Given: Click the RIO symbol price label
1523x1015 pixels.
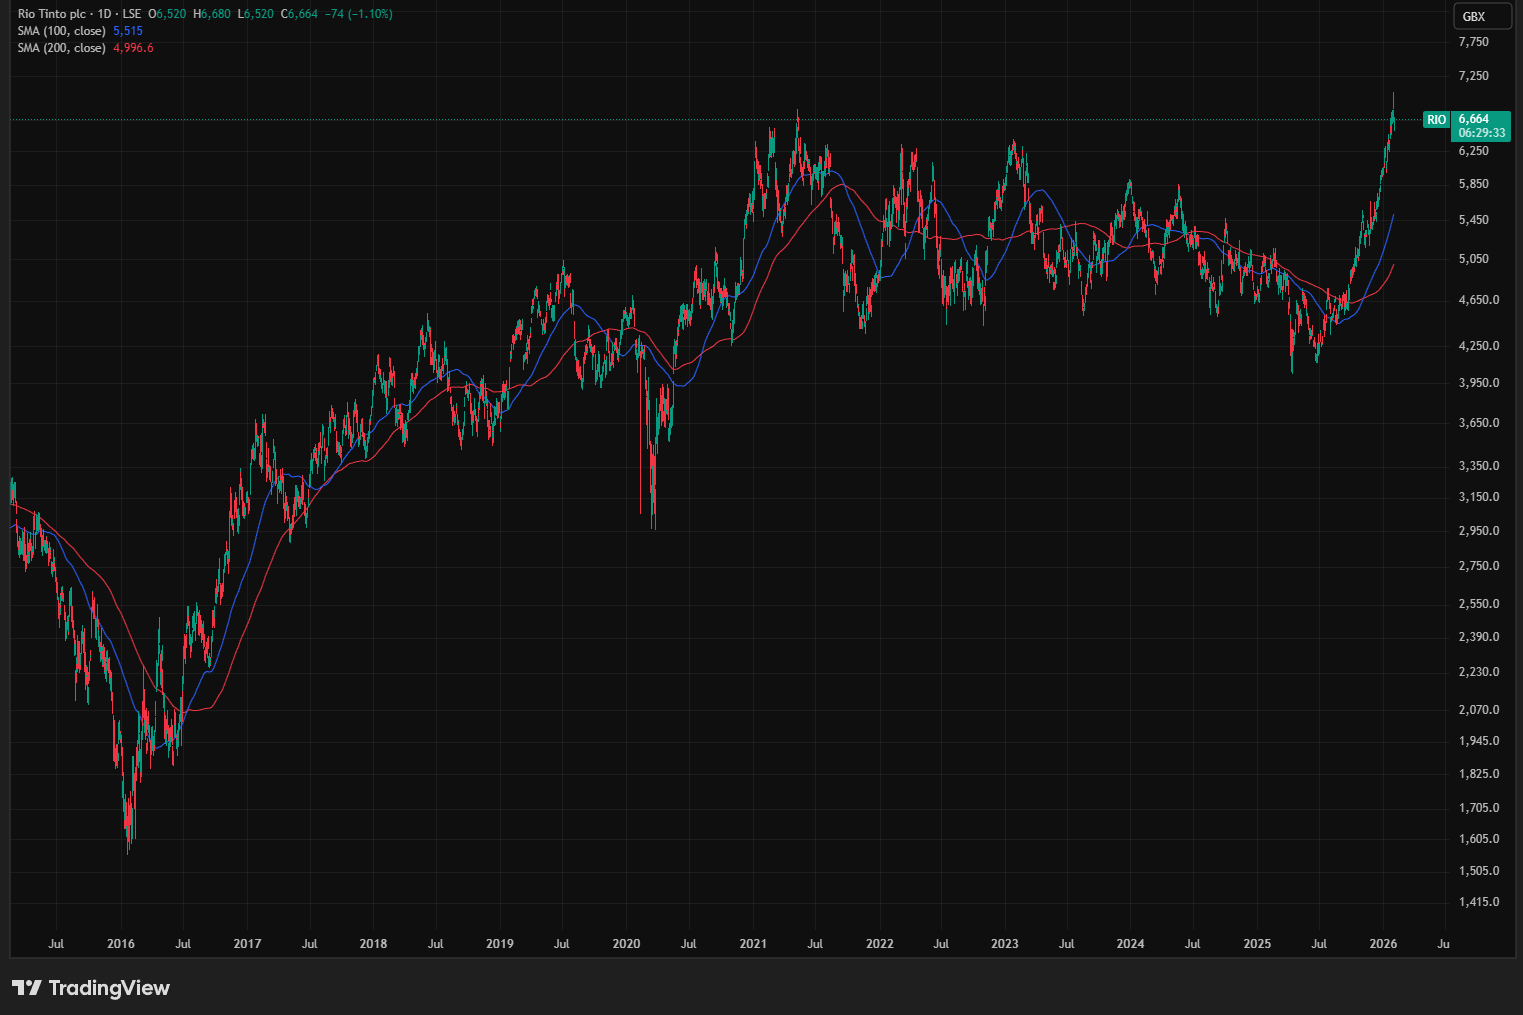Looking at the screenshot, I should (x=1436, y=120).
